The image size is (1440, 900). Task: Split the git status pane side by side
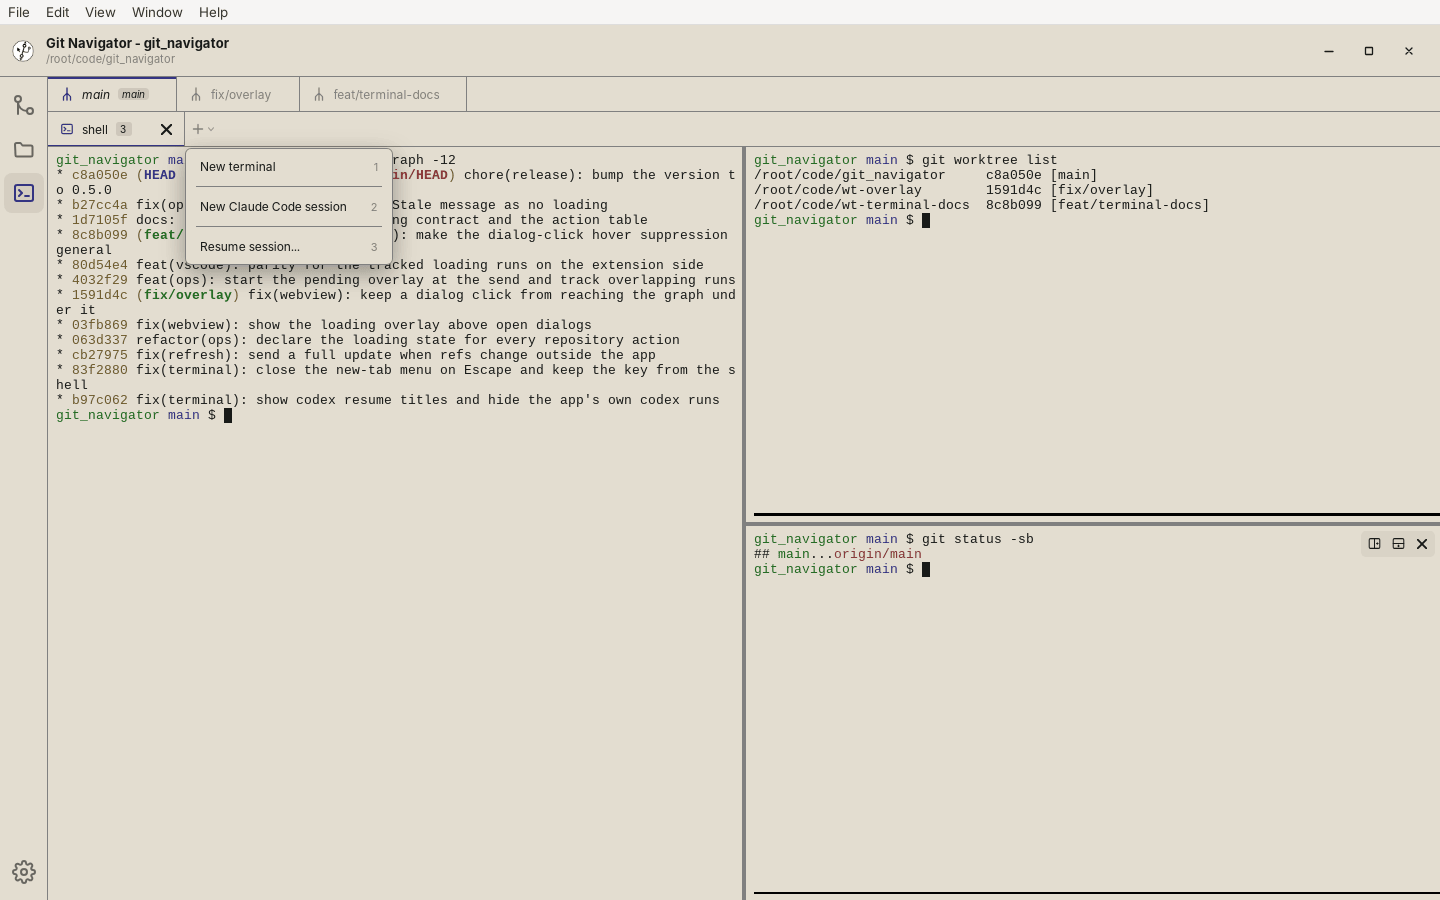[x=1374, y=544]
